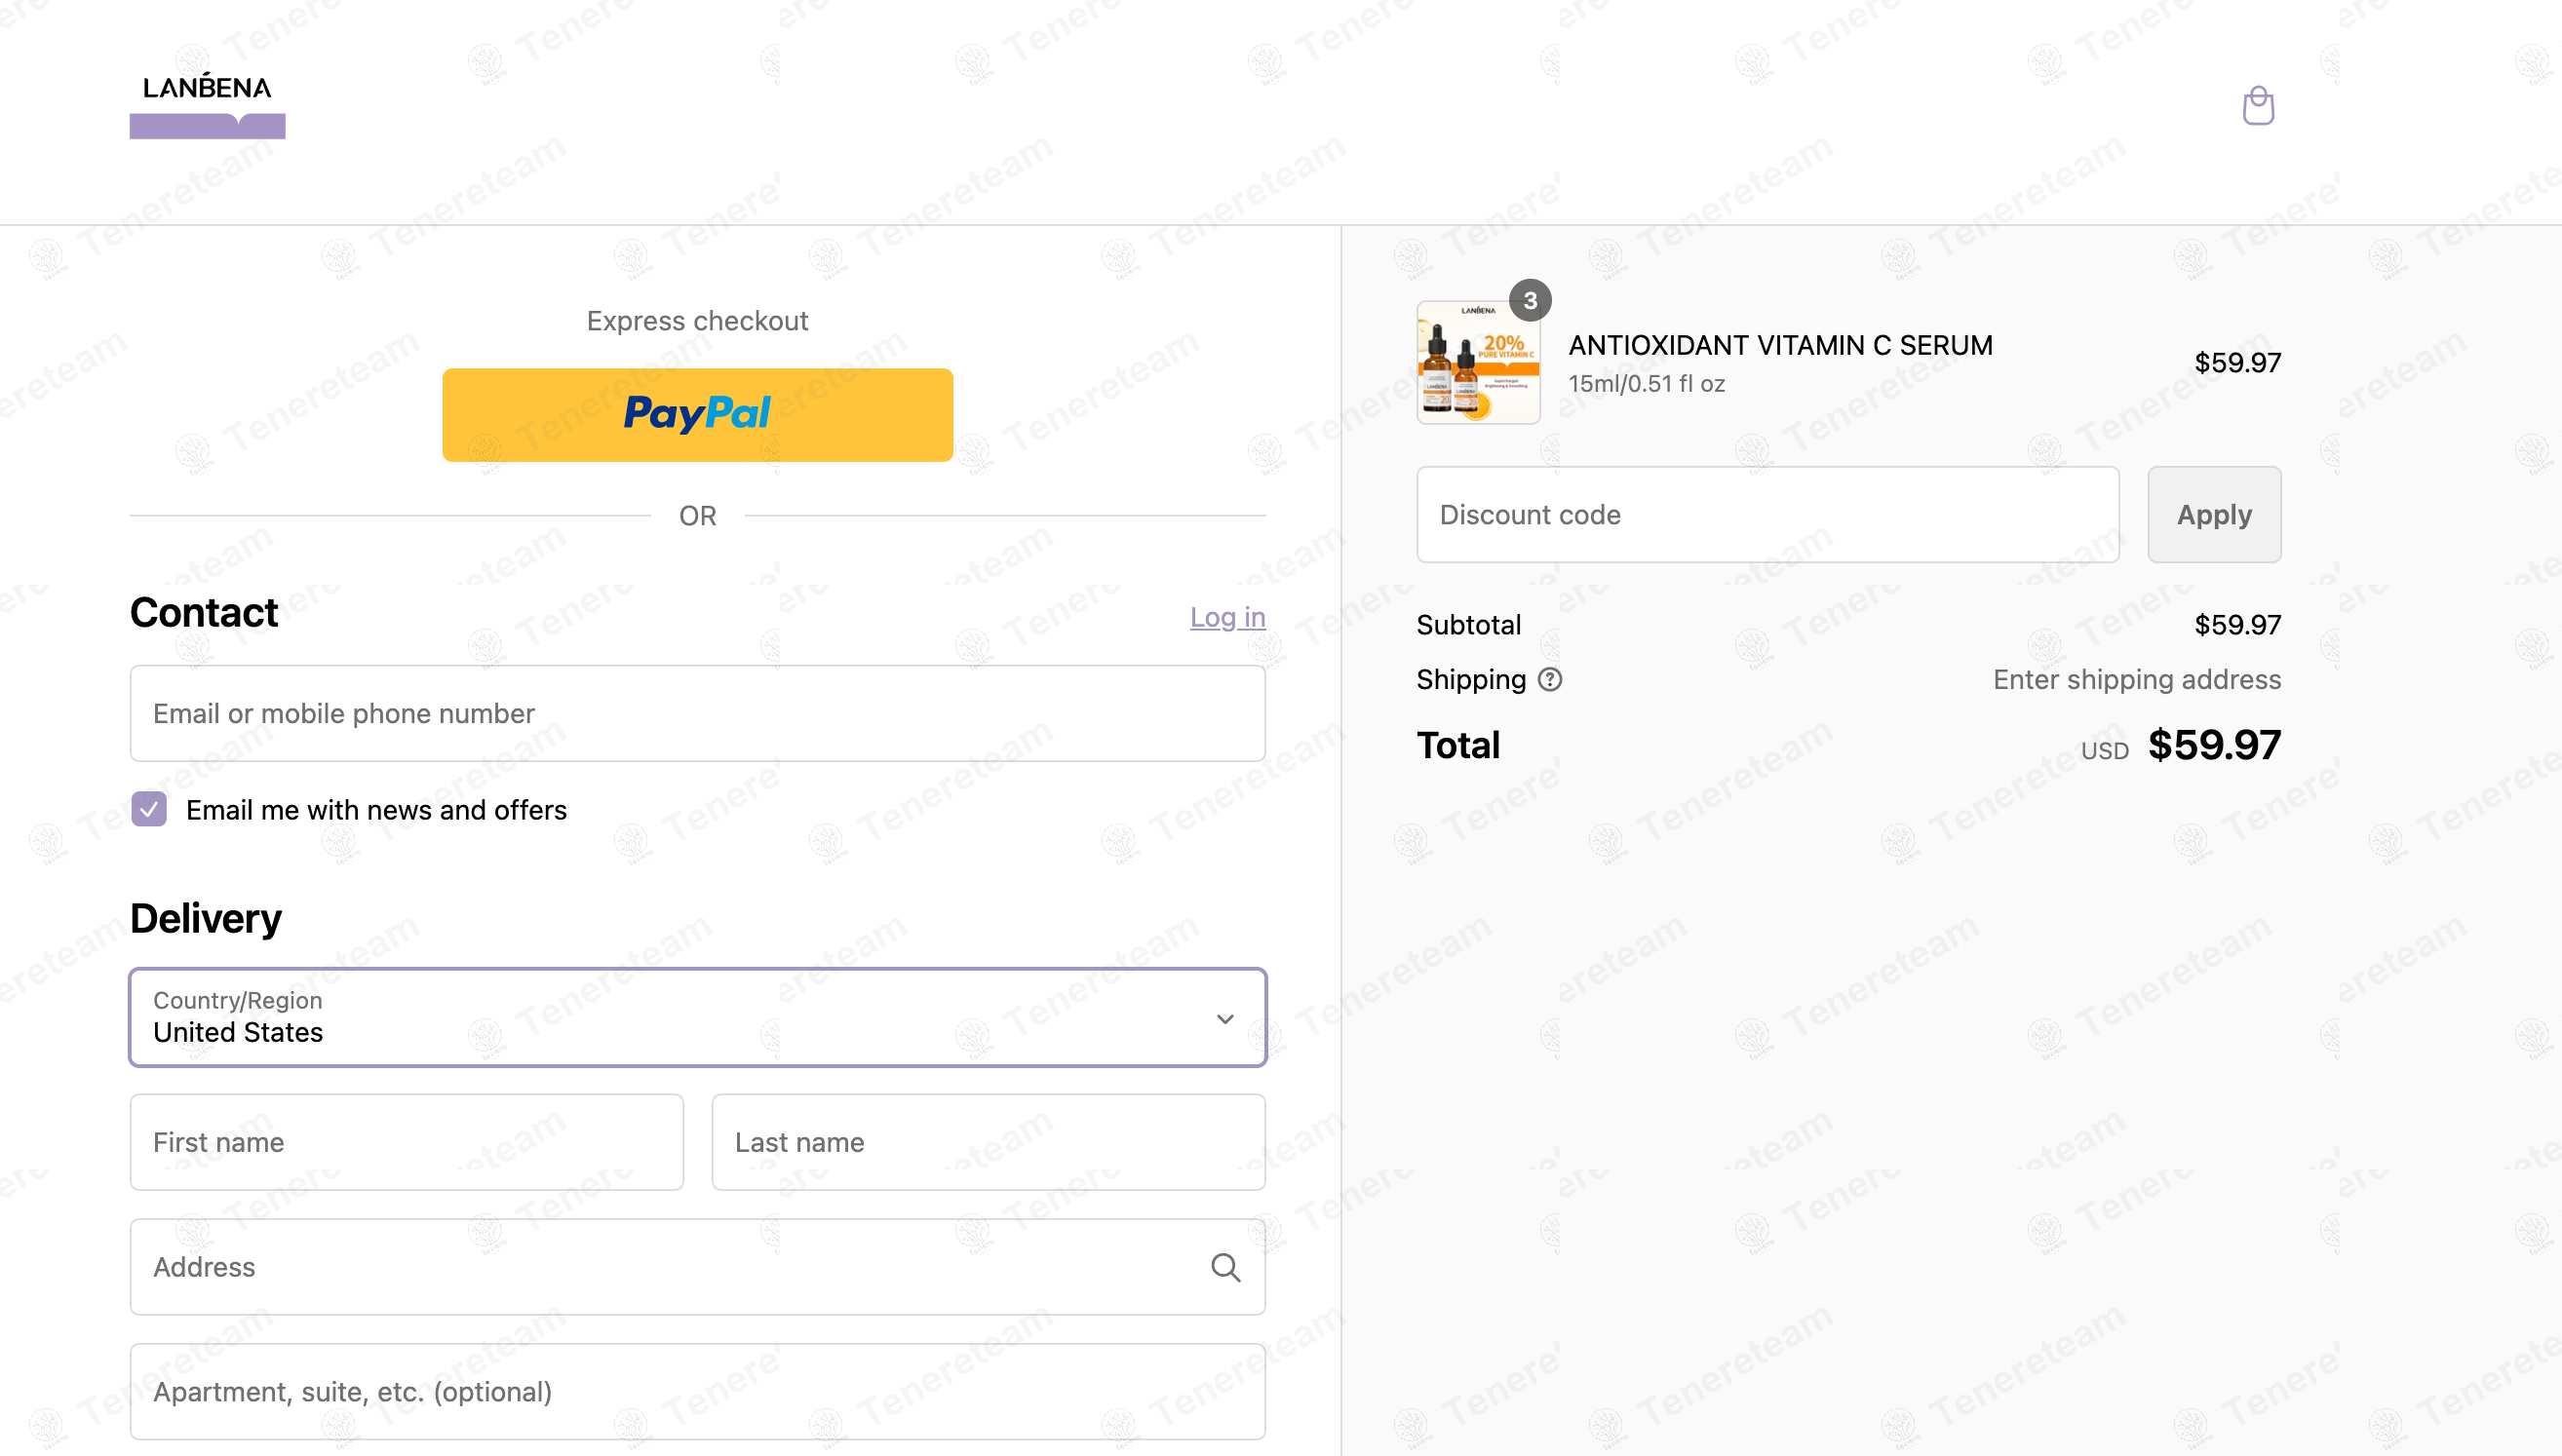Focus the Email or mobile phone number field

click(x=698, y=713)
